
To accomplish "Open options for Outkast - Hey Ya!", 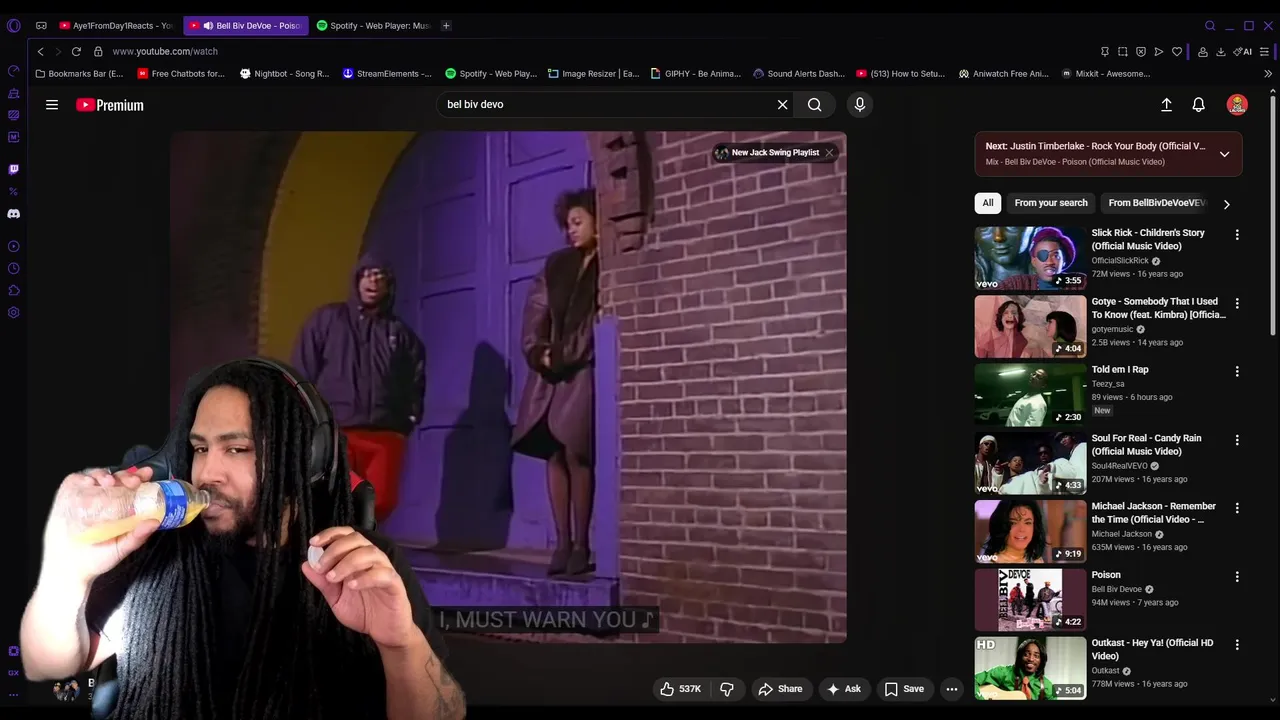I will tap(1237, 645).
